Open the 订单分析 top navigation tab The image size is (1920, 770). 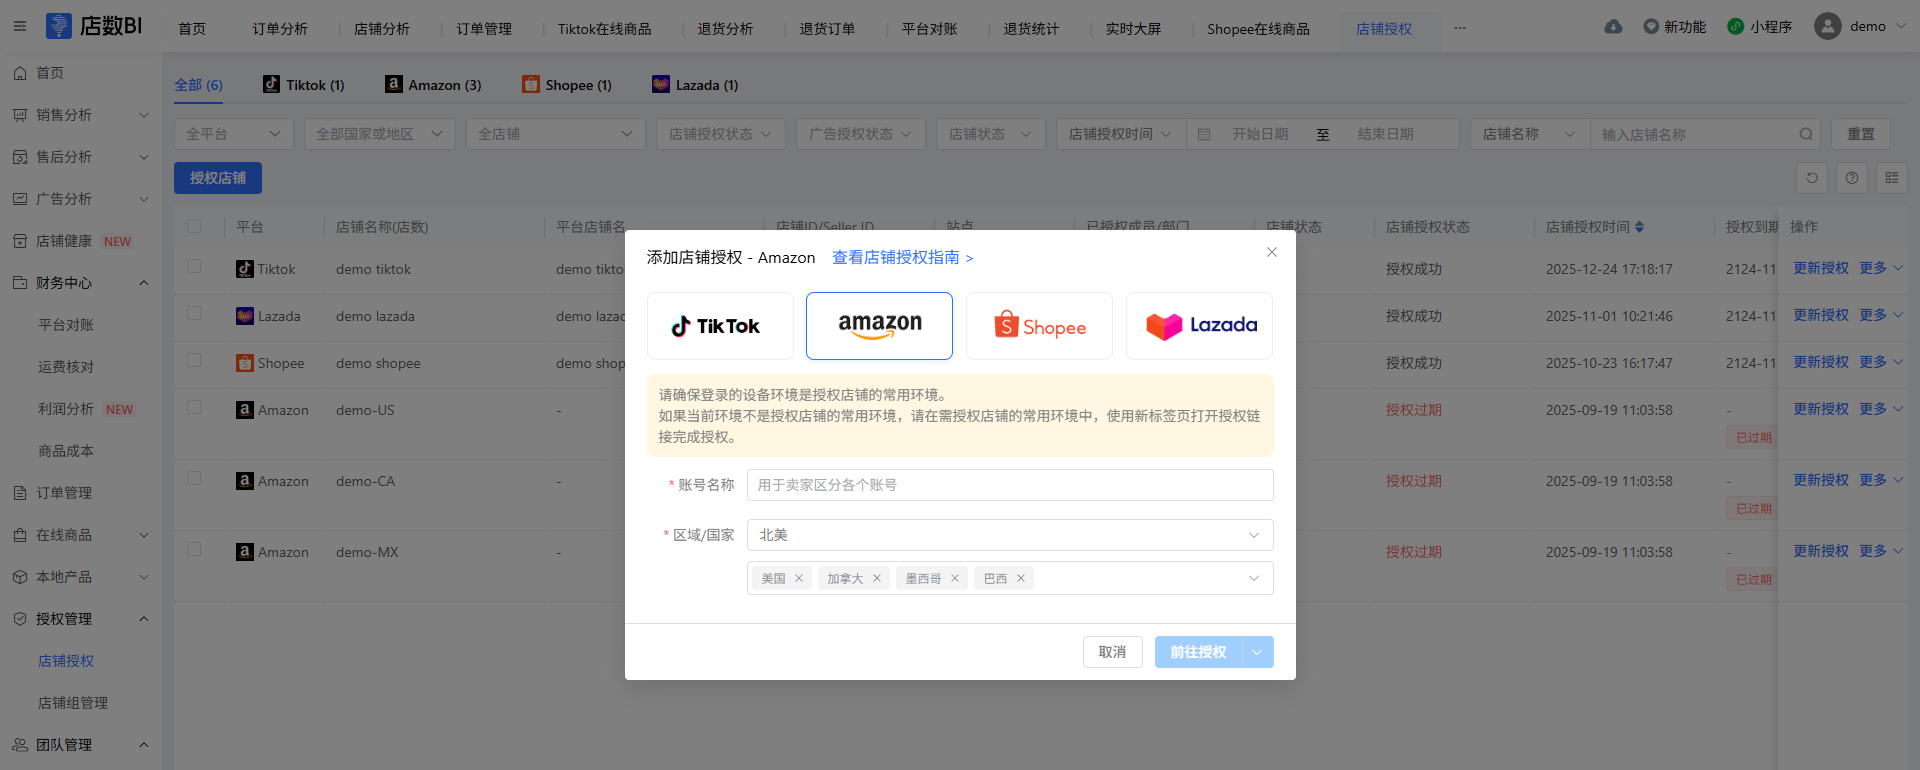[x=280, y=29]
